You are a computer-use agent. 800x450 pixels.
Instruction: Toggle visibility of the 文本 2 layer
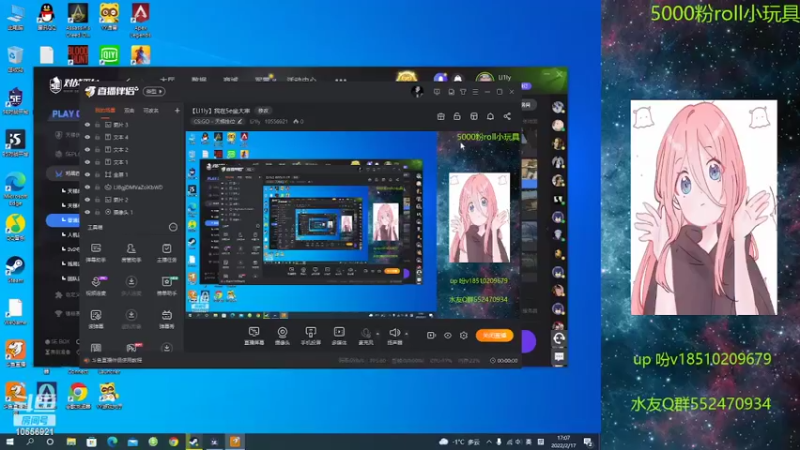tap(87, 149)
